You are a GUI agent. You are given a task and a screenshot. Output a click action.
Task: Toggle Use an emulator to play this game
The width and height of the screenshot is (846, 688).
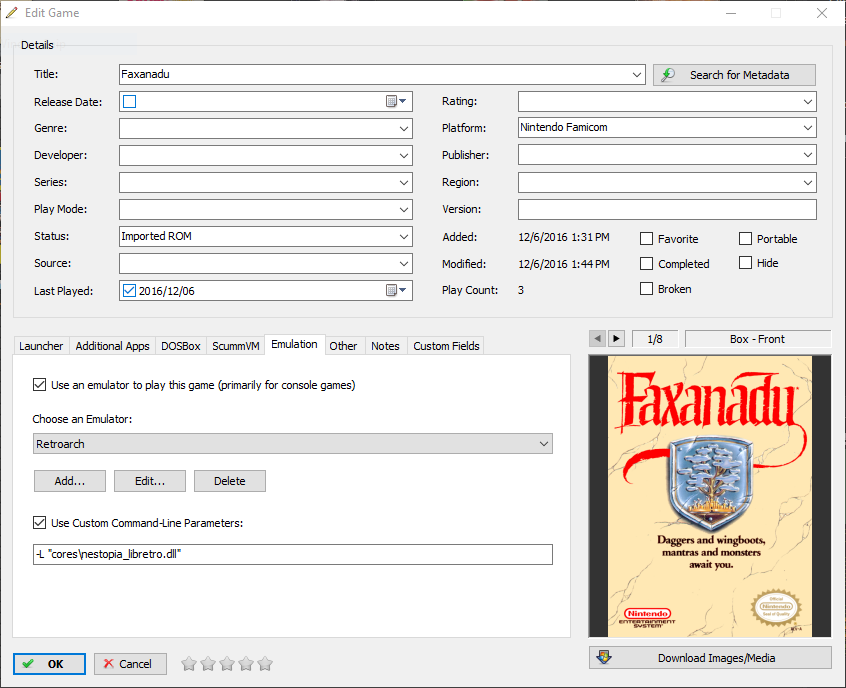pyautogui.click(x=39, y=385)
